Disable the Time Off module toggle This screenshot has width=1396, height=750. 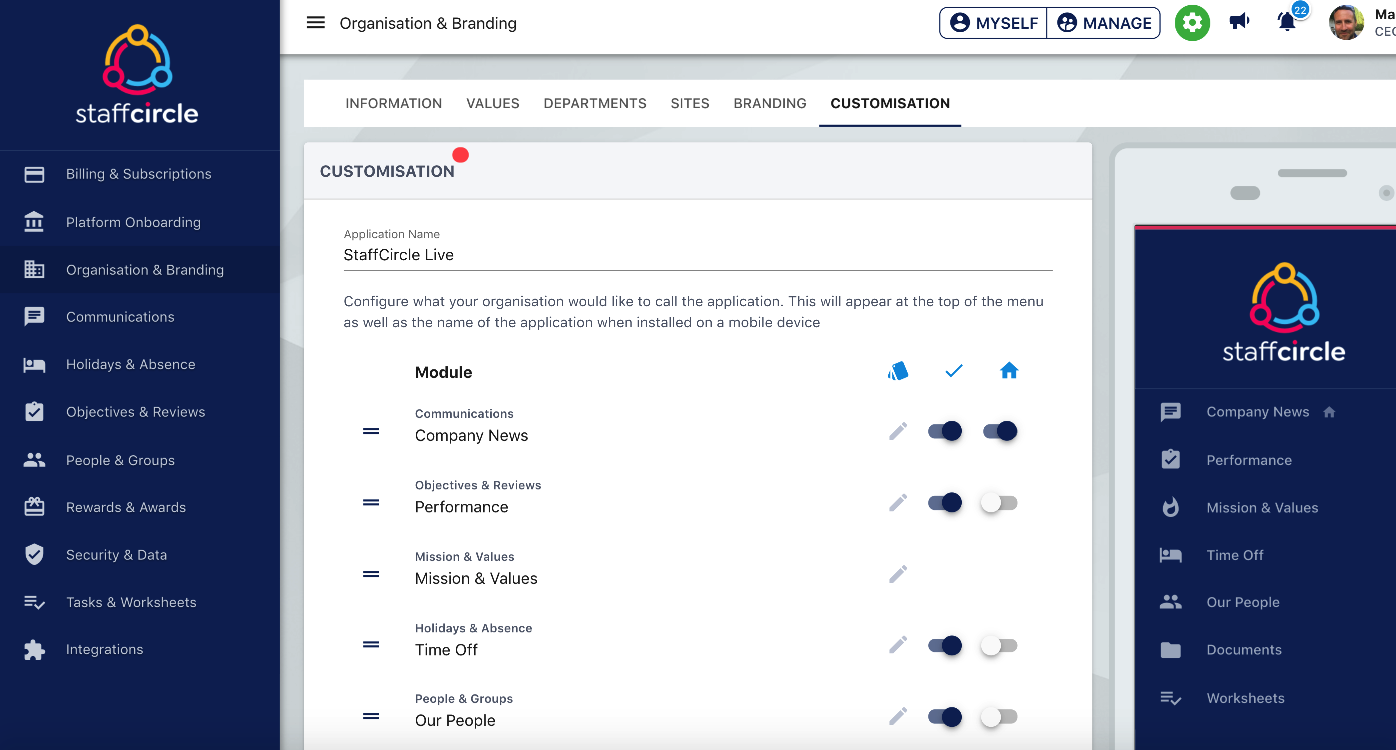(x=945, y=645)
